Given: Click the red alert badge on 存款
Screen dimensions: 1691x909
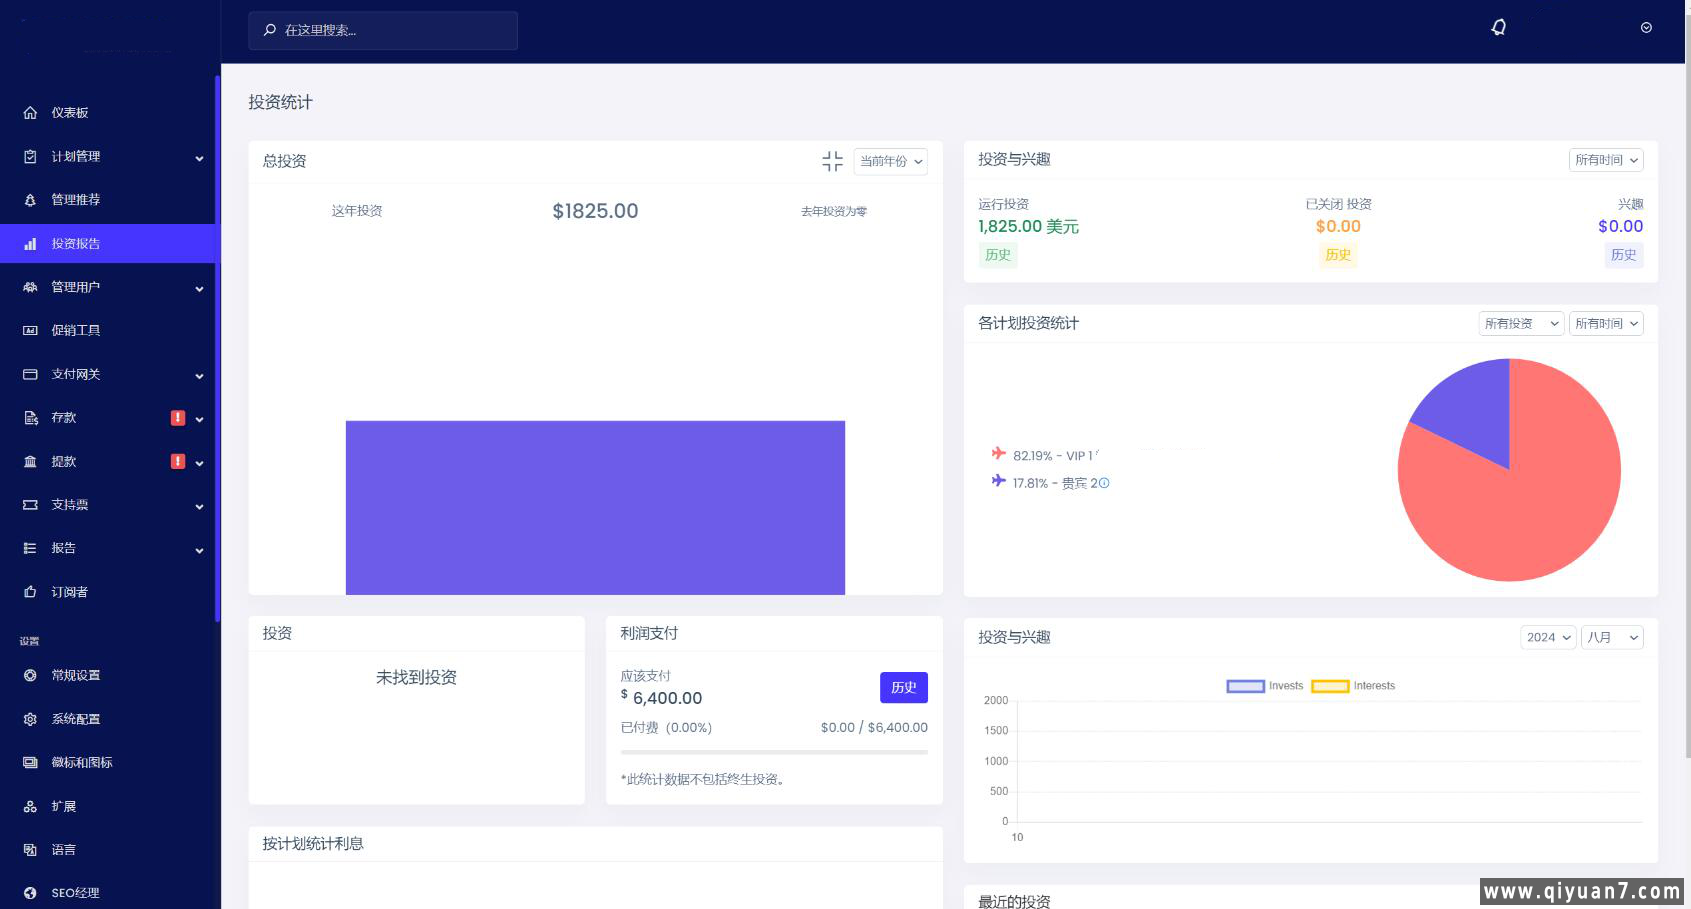Looking at the screenshot, I should pyautogui.click(x=178, y=418).
